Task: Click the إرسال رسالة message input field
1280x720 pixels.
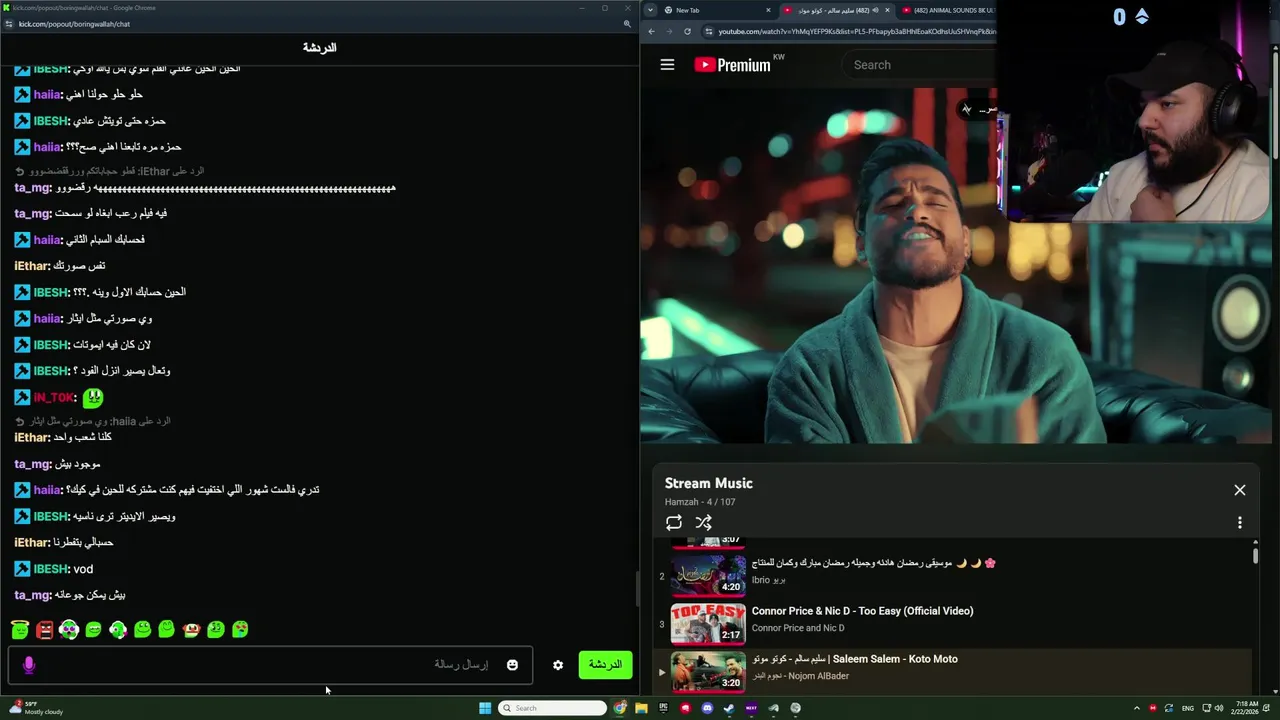Action: click(270, 665)
